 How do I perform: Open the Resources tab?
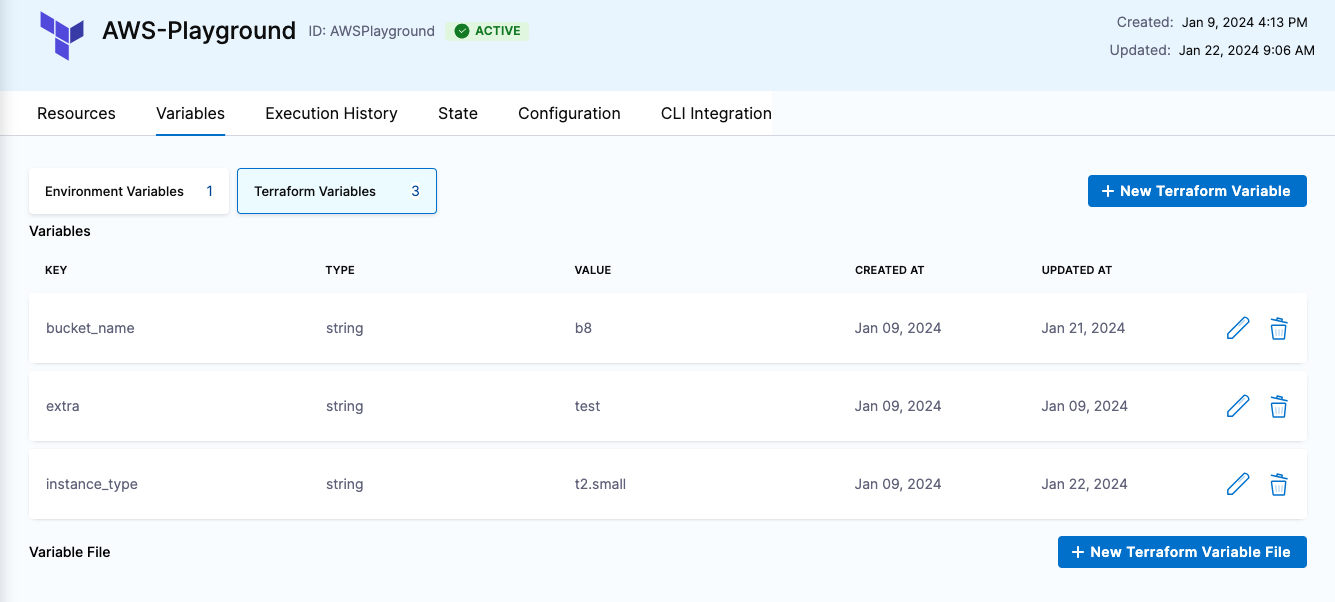point(76,113)
